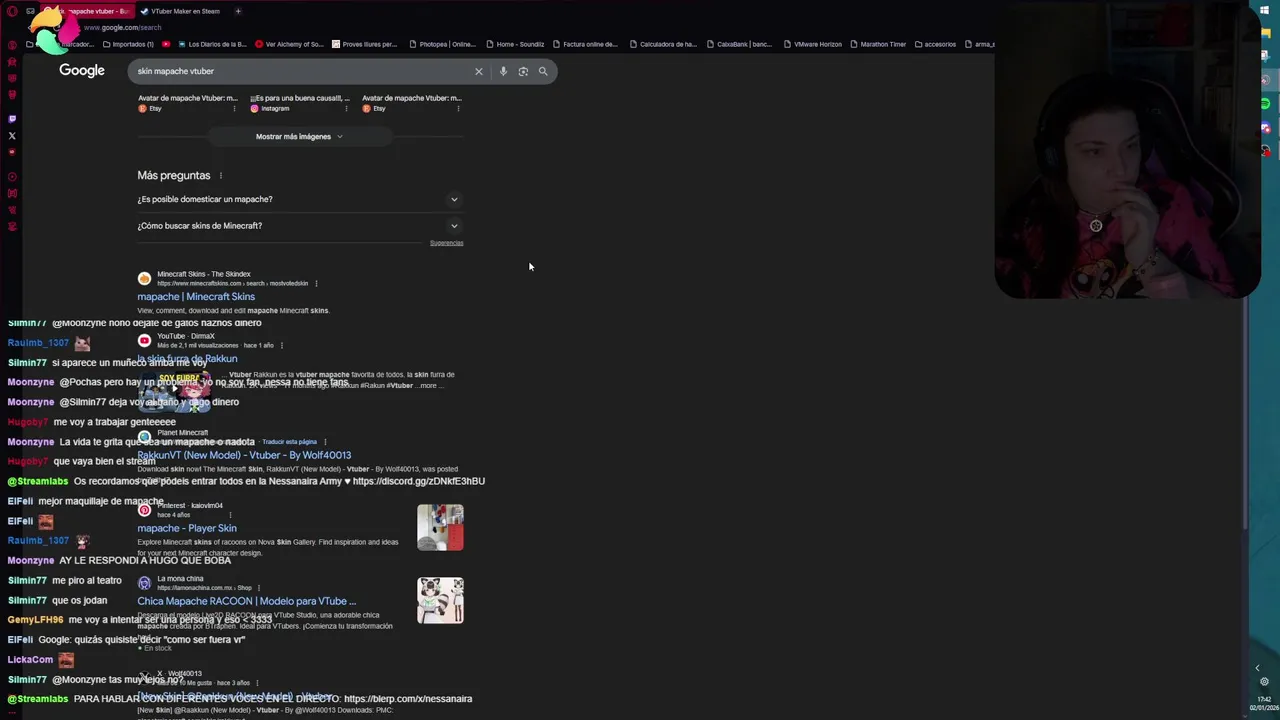The width and height of the screenshot is (1280, 720).
Task: Open the YouTube bookmark icon
Action: pyautogui.click(x=166, y=44)
